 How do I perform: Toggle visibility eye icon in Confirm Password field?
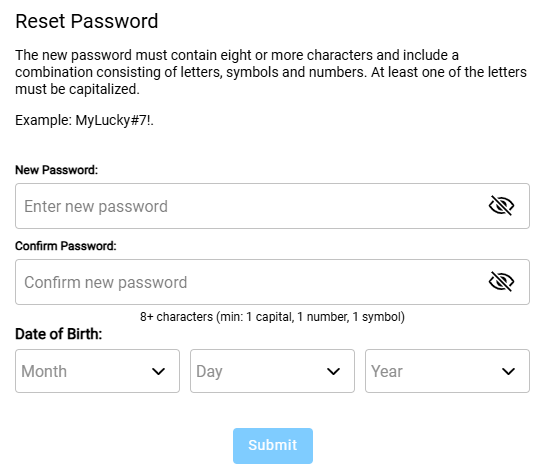point(501,282)
